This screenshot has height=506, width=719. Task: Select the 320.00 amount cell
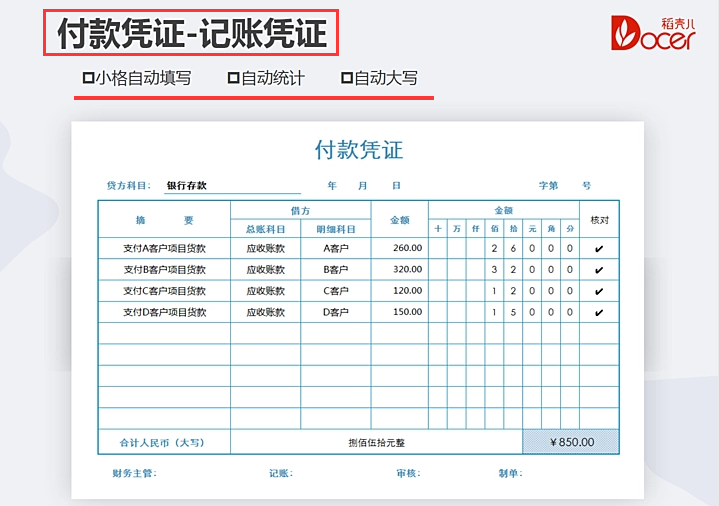pos(399,269)
